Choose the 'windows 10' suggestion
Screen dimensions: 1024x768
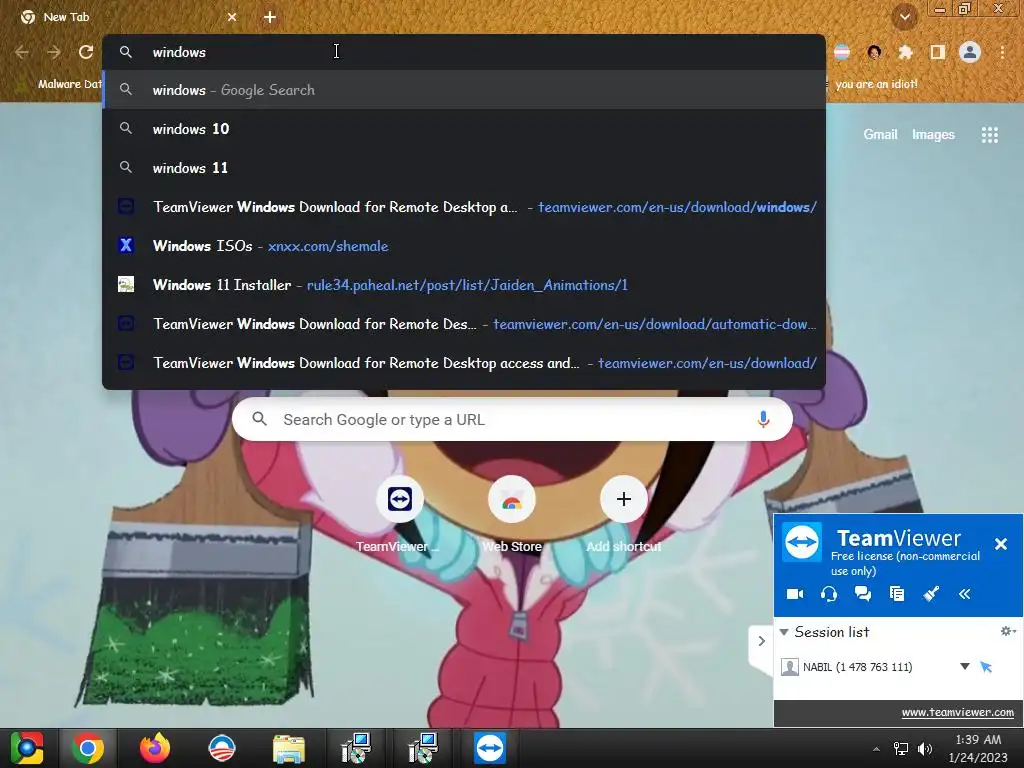[464, 129]
